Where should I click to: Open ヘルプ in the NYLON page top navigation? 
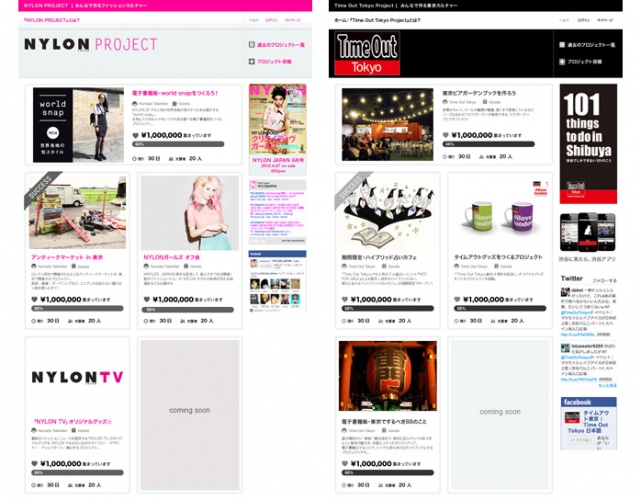coord(253,20)
